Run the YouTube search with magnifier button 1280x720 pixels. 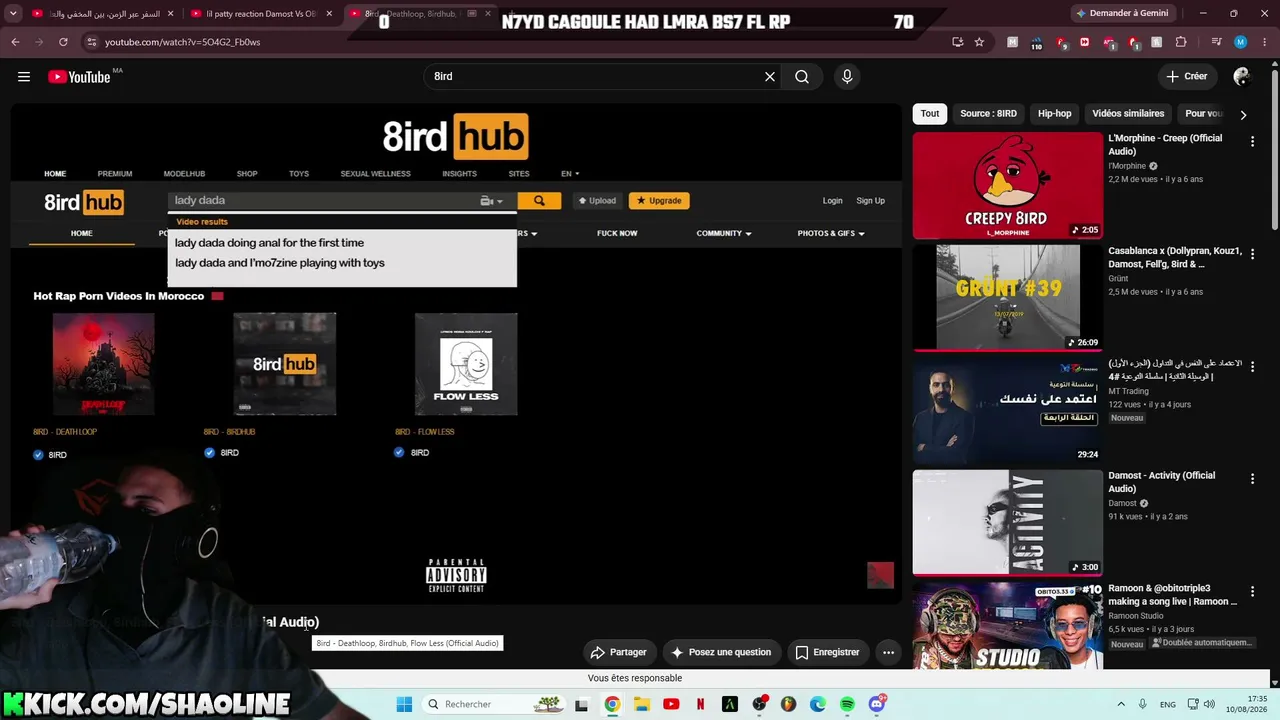(802, 77)
